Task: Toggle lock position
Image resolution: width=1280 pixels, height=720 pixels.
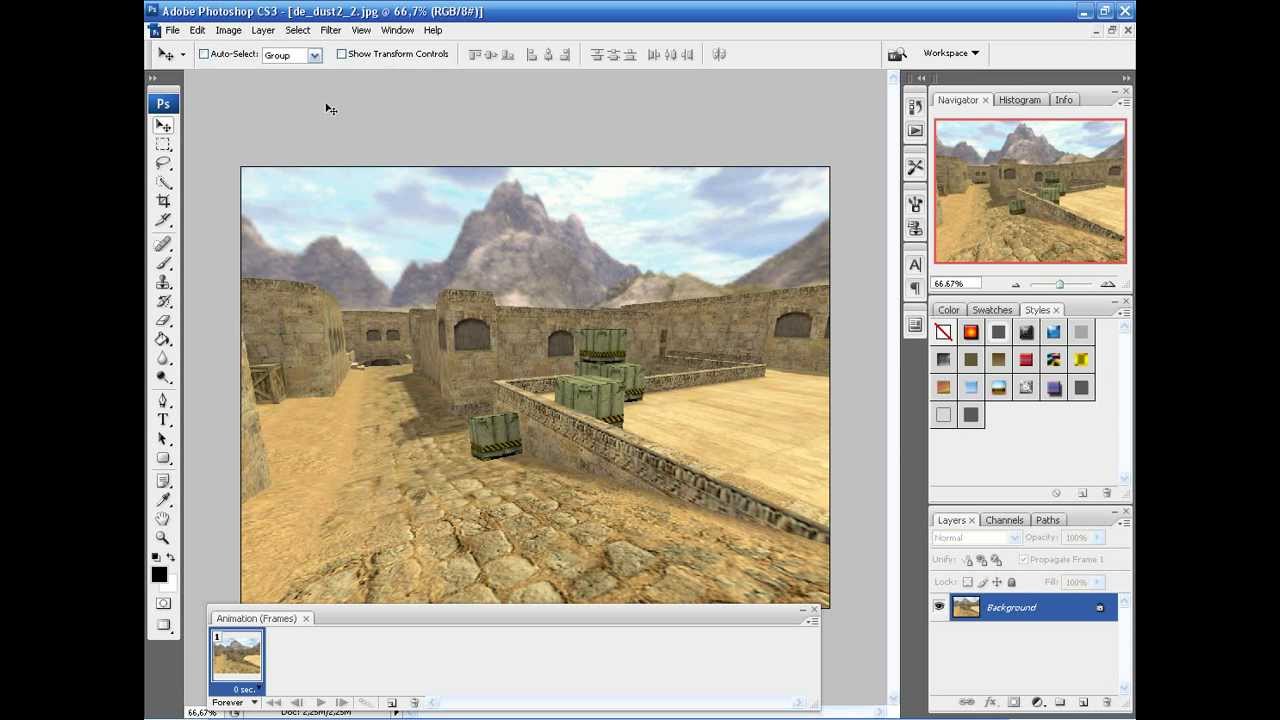Action: (997, 582)
